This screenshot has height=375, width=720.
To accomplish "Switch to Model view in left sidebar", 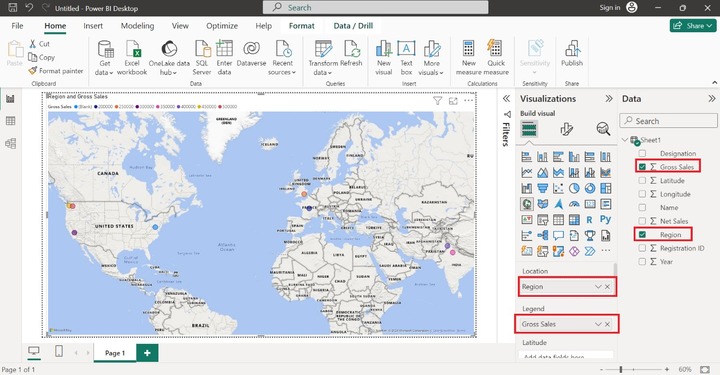I will point(10,144).
